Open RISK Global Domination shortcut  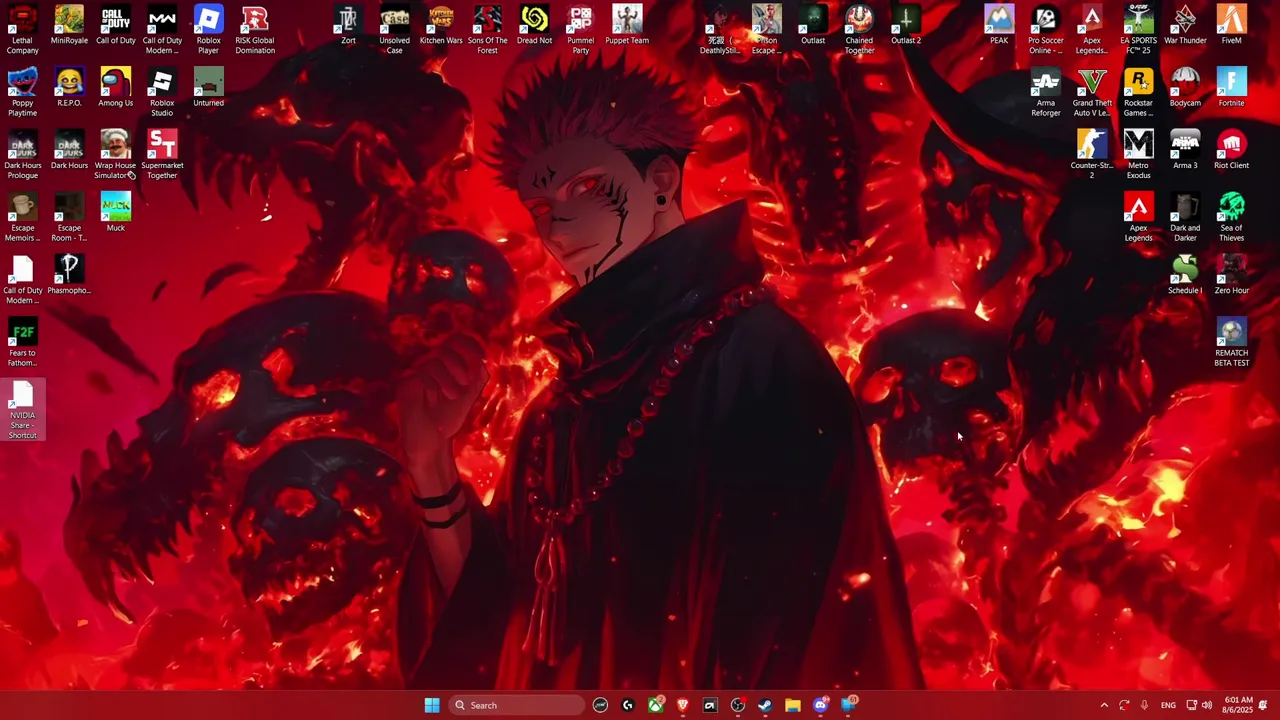tap(255, 30)
